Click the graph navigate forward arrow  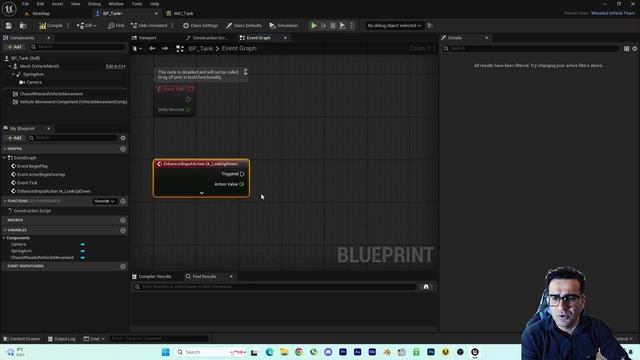pos(165,49)
